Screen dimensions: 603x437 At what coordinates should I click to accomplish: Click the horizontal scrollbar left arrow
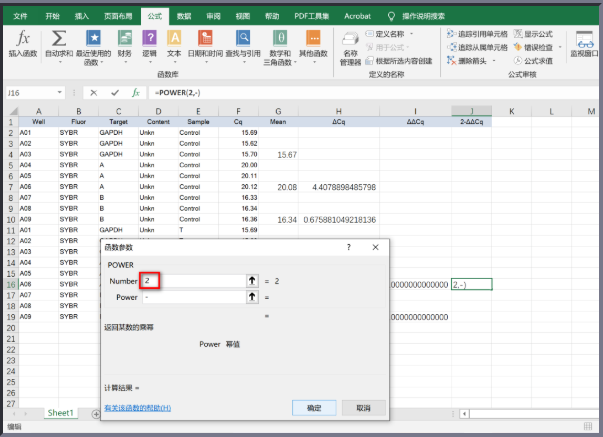point(465,414)
